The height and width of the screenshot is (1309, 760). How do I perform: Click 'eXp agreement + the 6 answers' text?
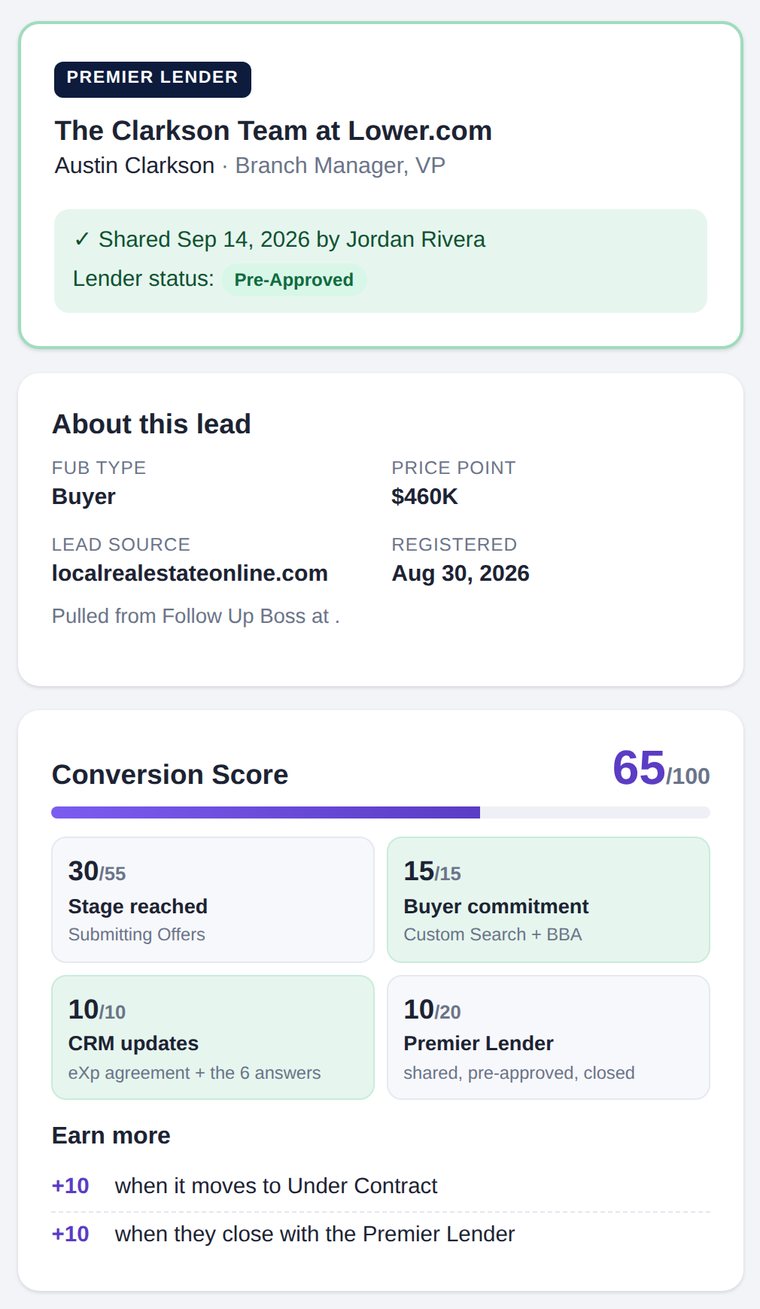194,1072
